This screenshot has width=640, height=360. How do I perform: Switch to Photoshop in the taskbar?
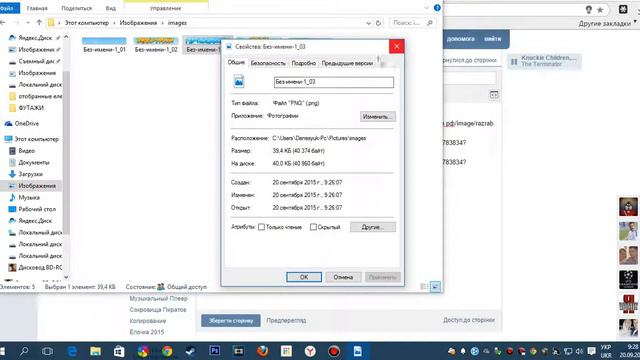(x=214, y=351)
